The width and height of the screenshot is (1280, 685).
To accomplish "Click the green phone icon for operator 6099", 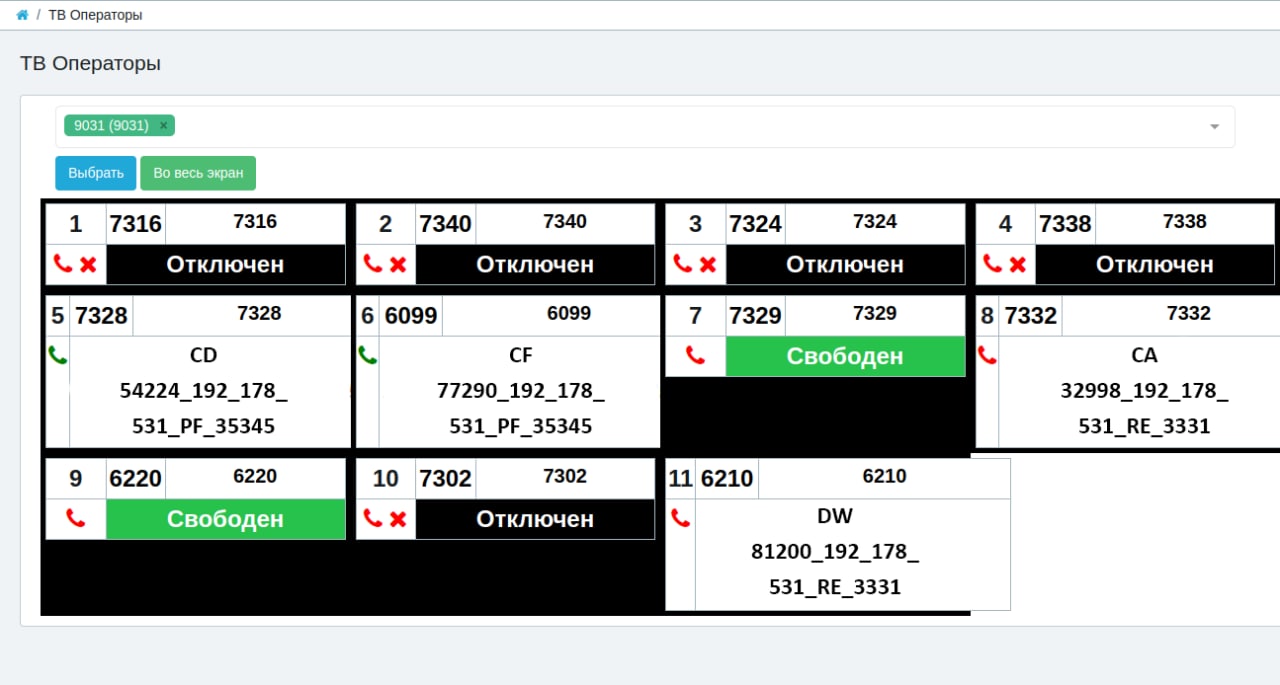I will tap(368, 354).
